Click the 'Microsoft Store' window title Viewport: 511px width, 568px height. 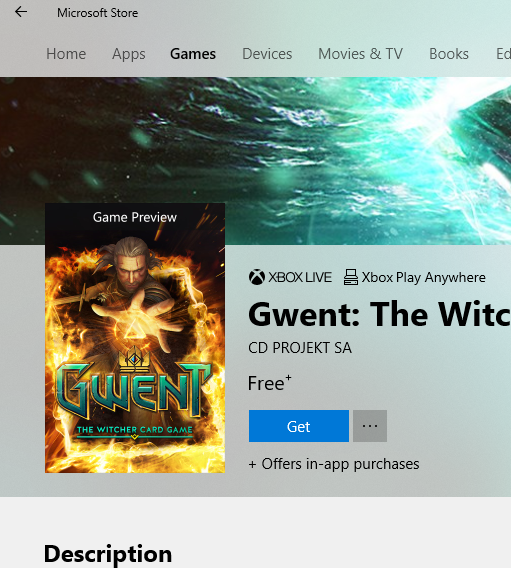(x=97, y=13)
